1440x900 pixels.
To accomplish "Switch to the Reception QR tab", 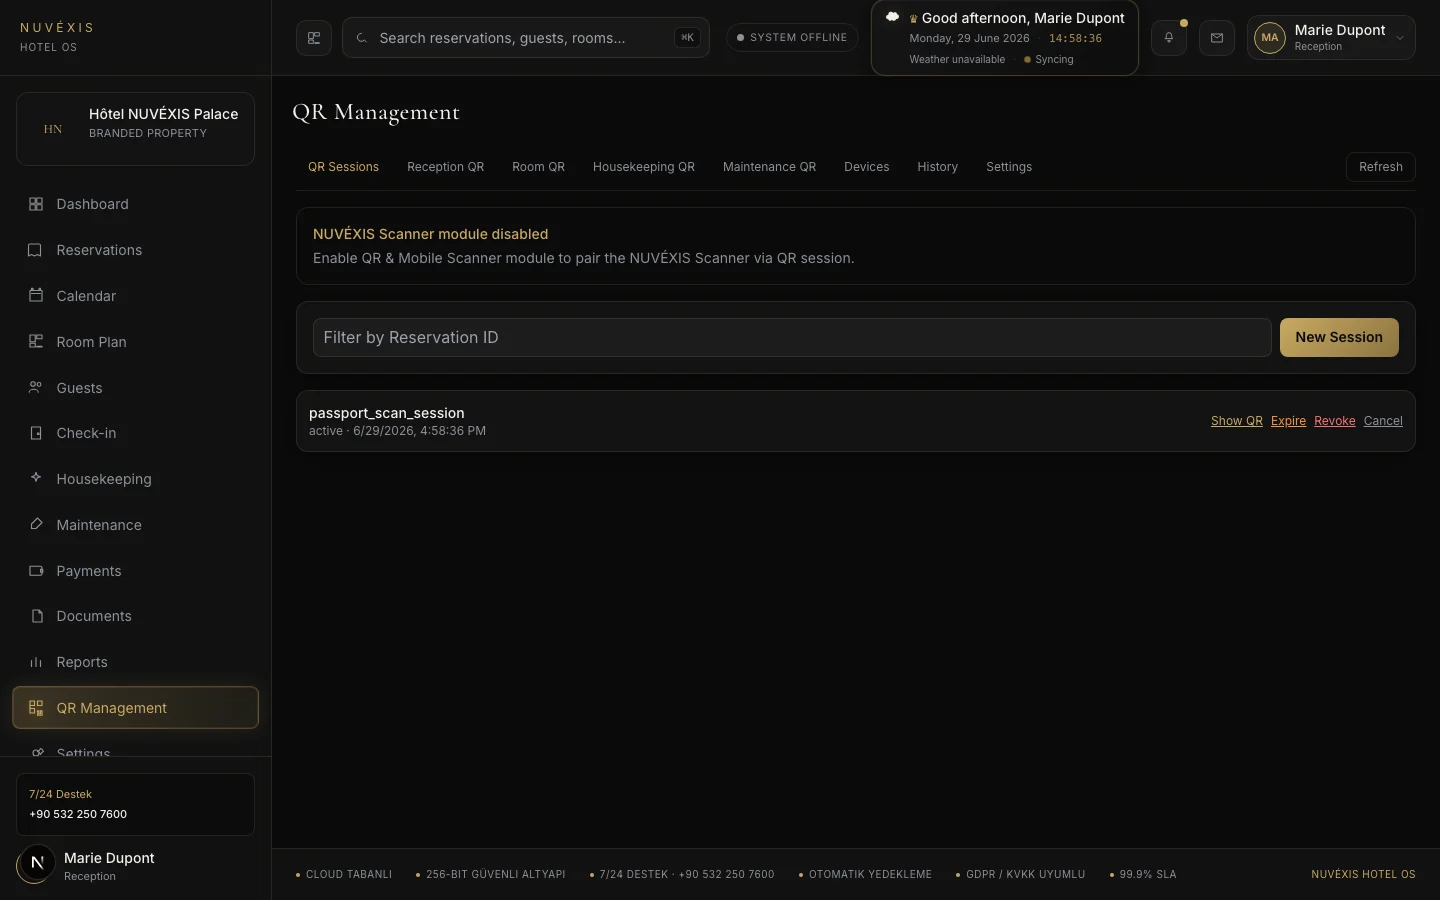I will 445,167.
